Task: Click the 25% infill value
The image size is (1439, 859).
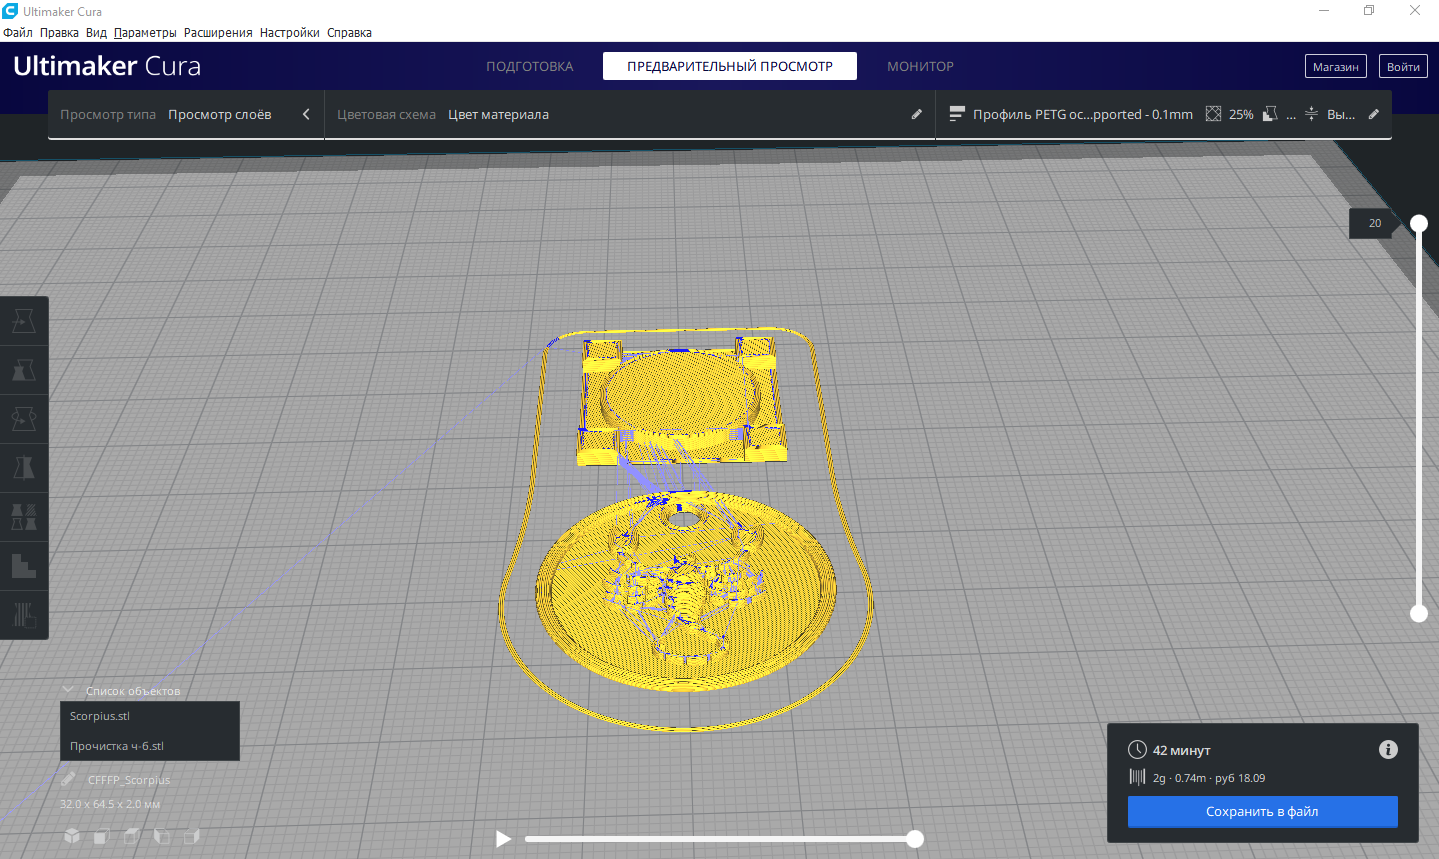Action: pos(1241,114)
